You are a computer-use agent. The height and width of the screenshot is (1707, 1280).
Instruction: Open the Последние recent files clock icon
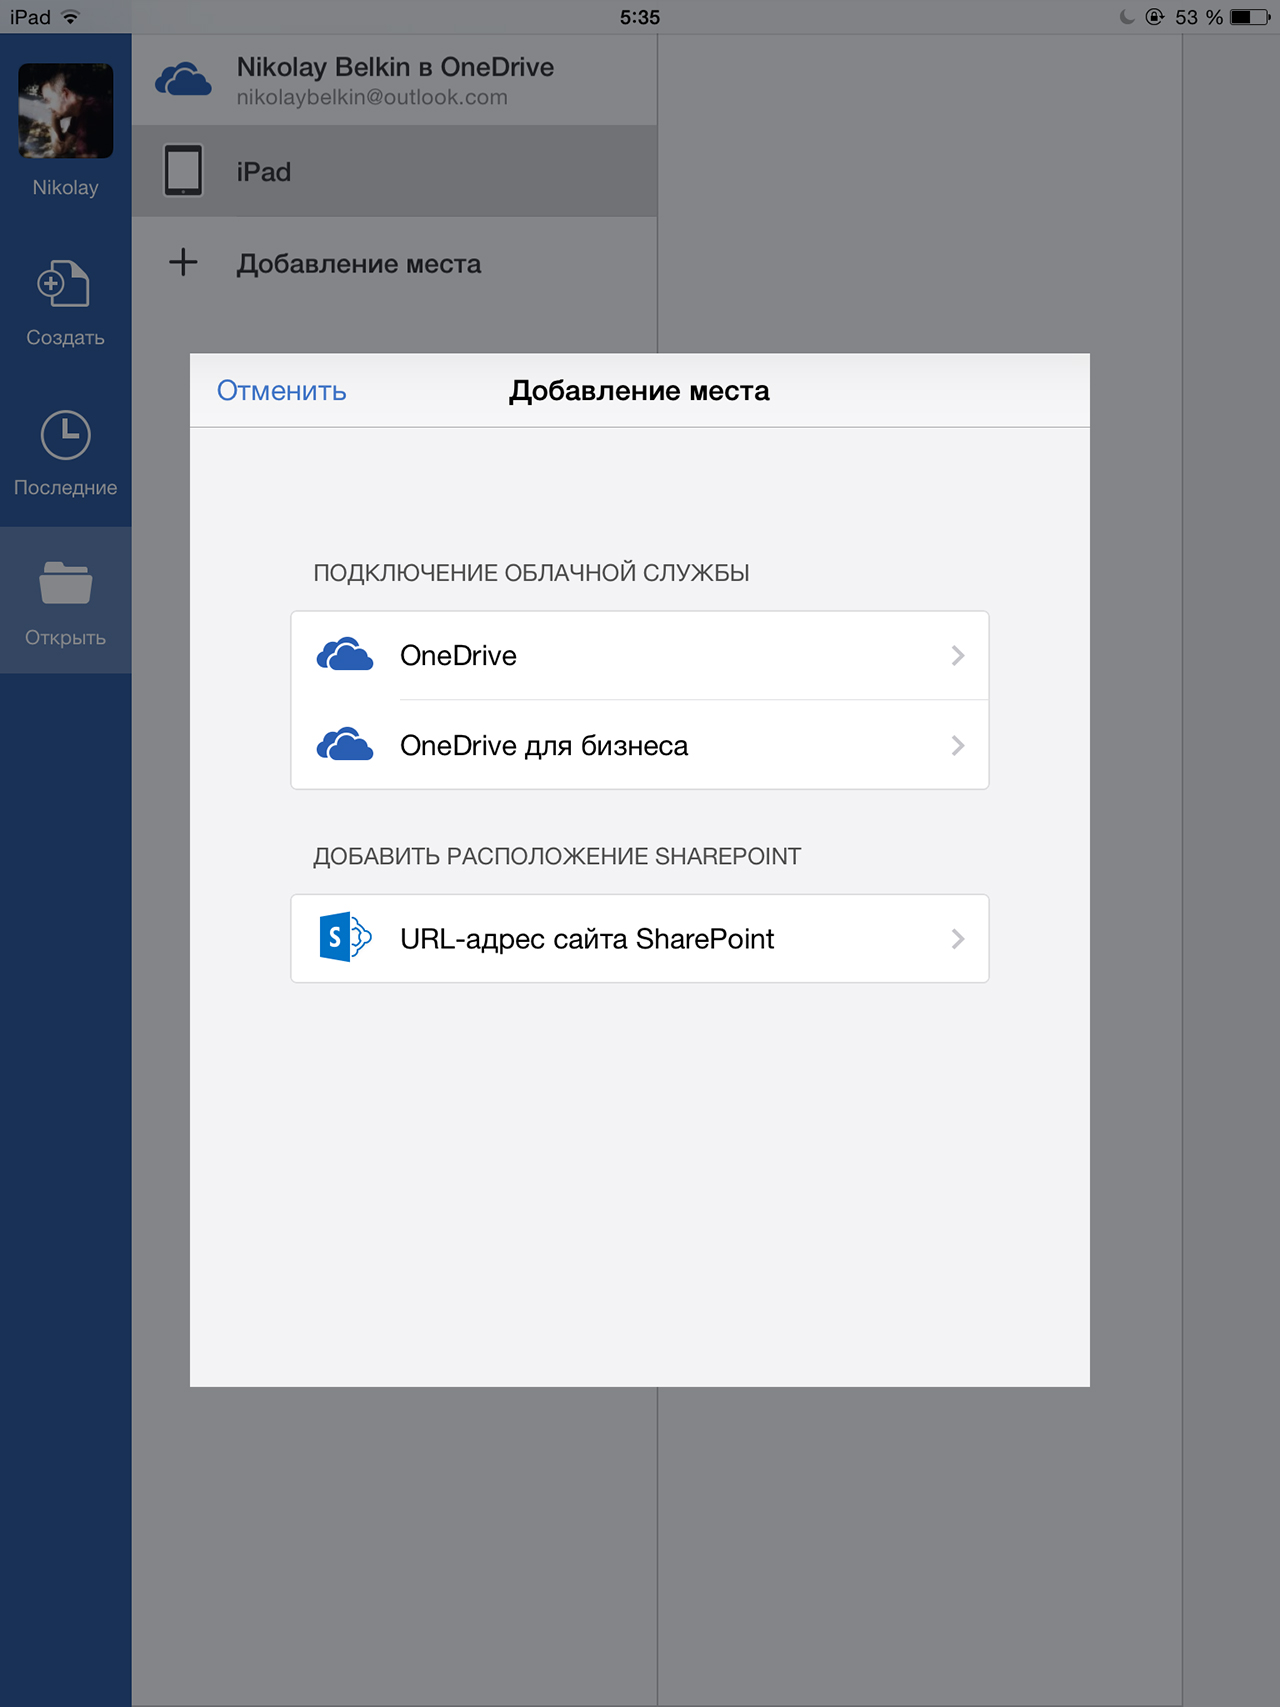(x=65, y=435)
